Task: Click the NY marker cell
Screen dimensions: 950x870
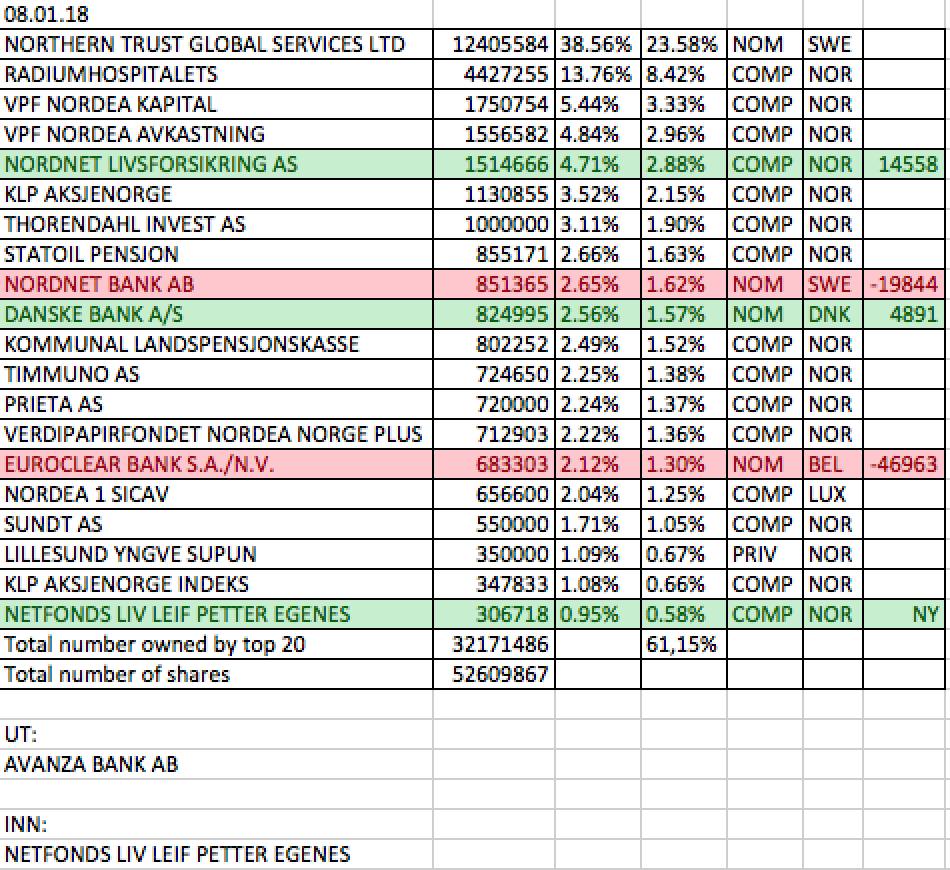Action: (905, 614)
